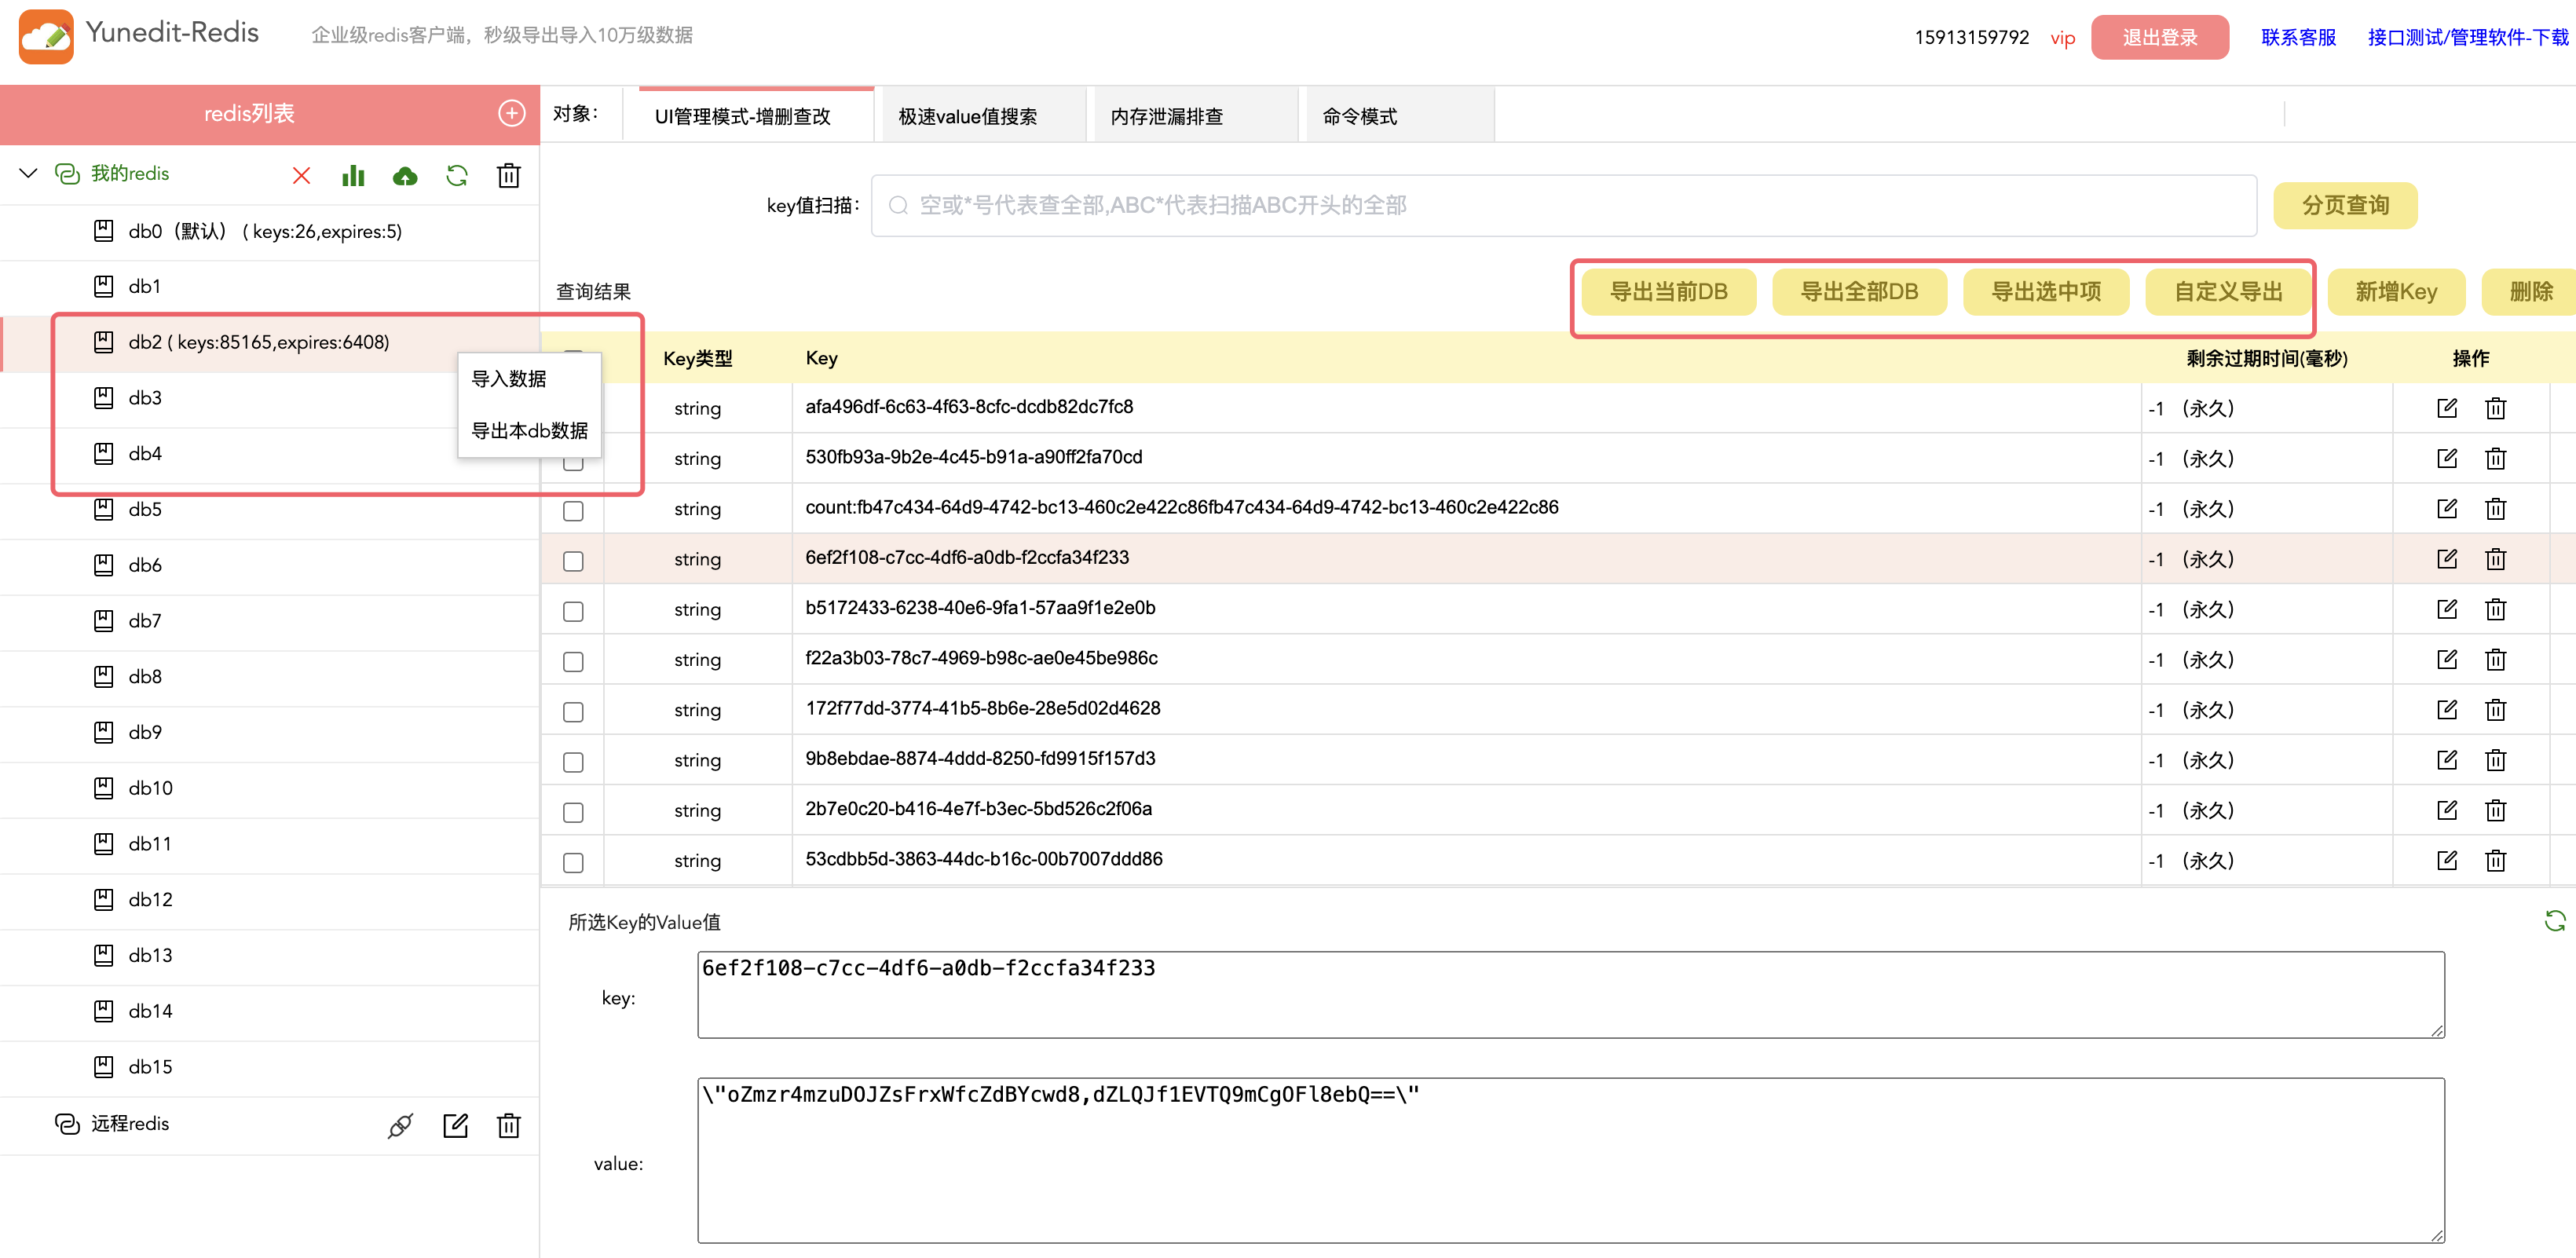2576x1258 pixels.
Task: Collapse the 我的redis tree node
Action: coord(29,173)
